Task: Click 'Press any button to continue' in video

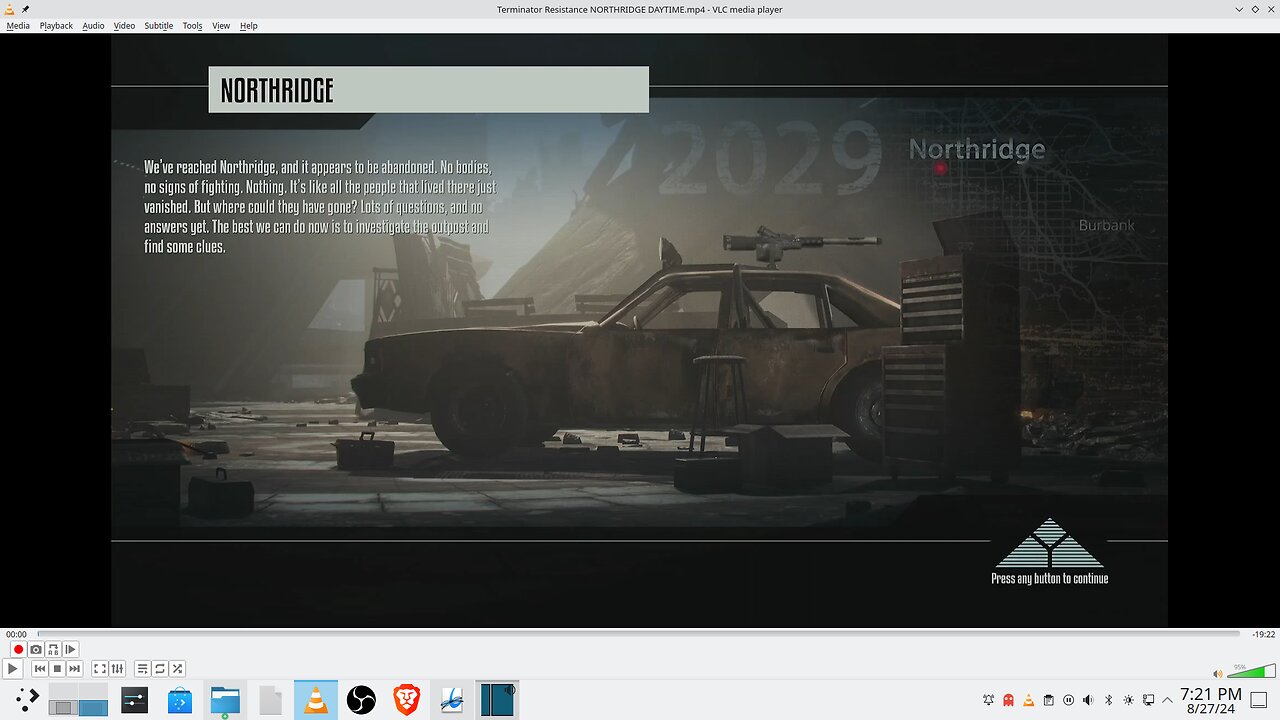Action: [1049, 578]
